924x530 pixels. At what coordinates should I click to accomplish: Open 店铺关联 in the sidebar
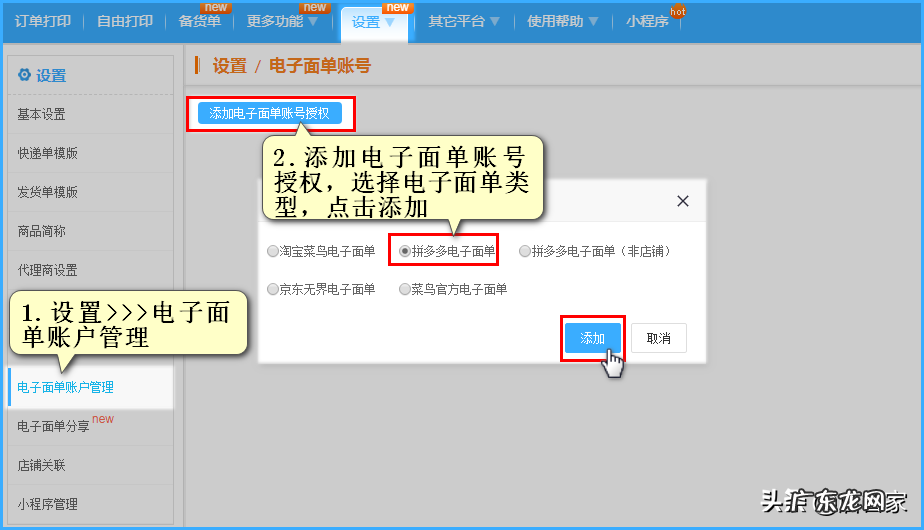[91, 465]
